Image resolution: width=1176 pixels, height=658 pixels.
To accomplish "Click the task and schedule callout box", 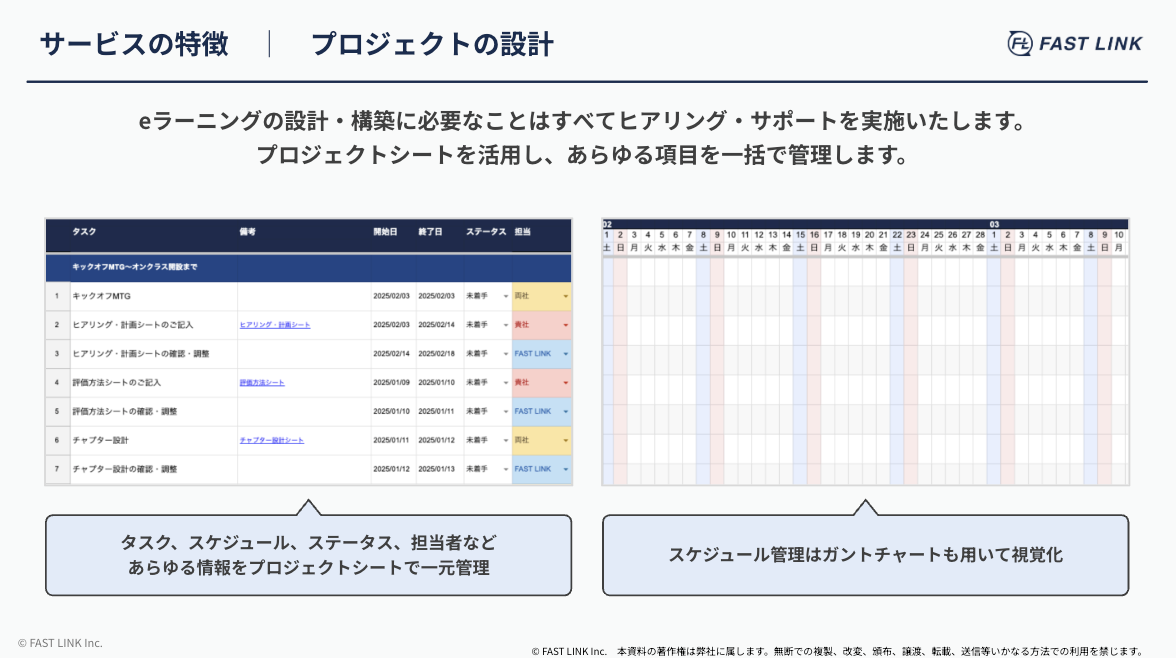I will click(x=308, y=555).
